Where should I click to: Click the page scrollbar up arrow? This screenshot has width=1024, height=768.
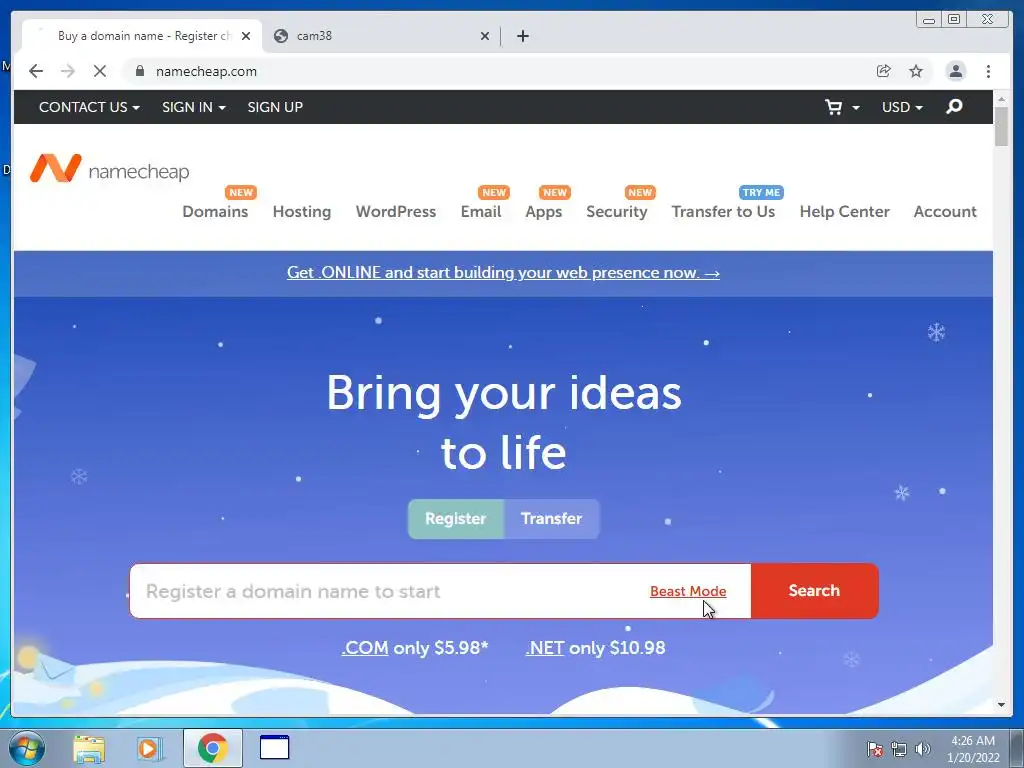(x=1001, y=99)
